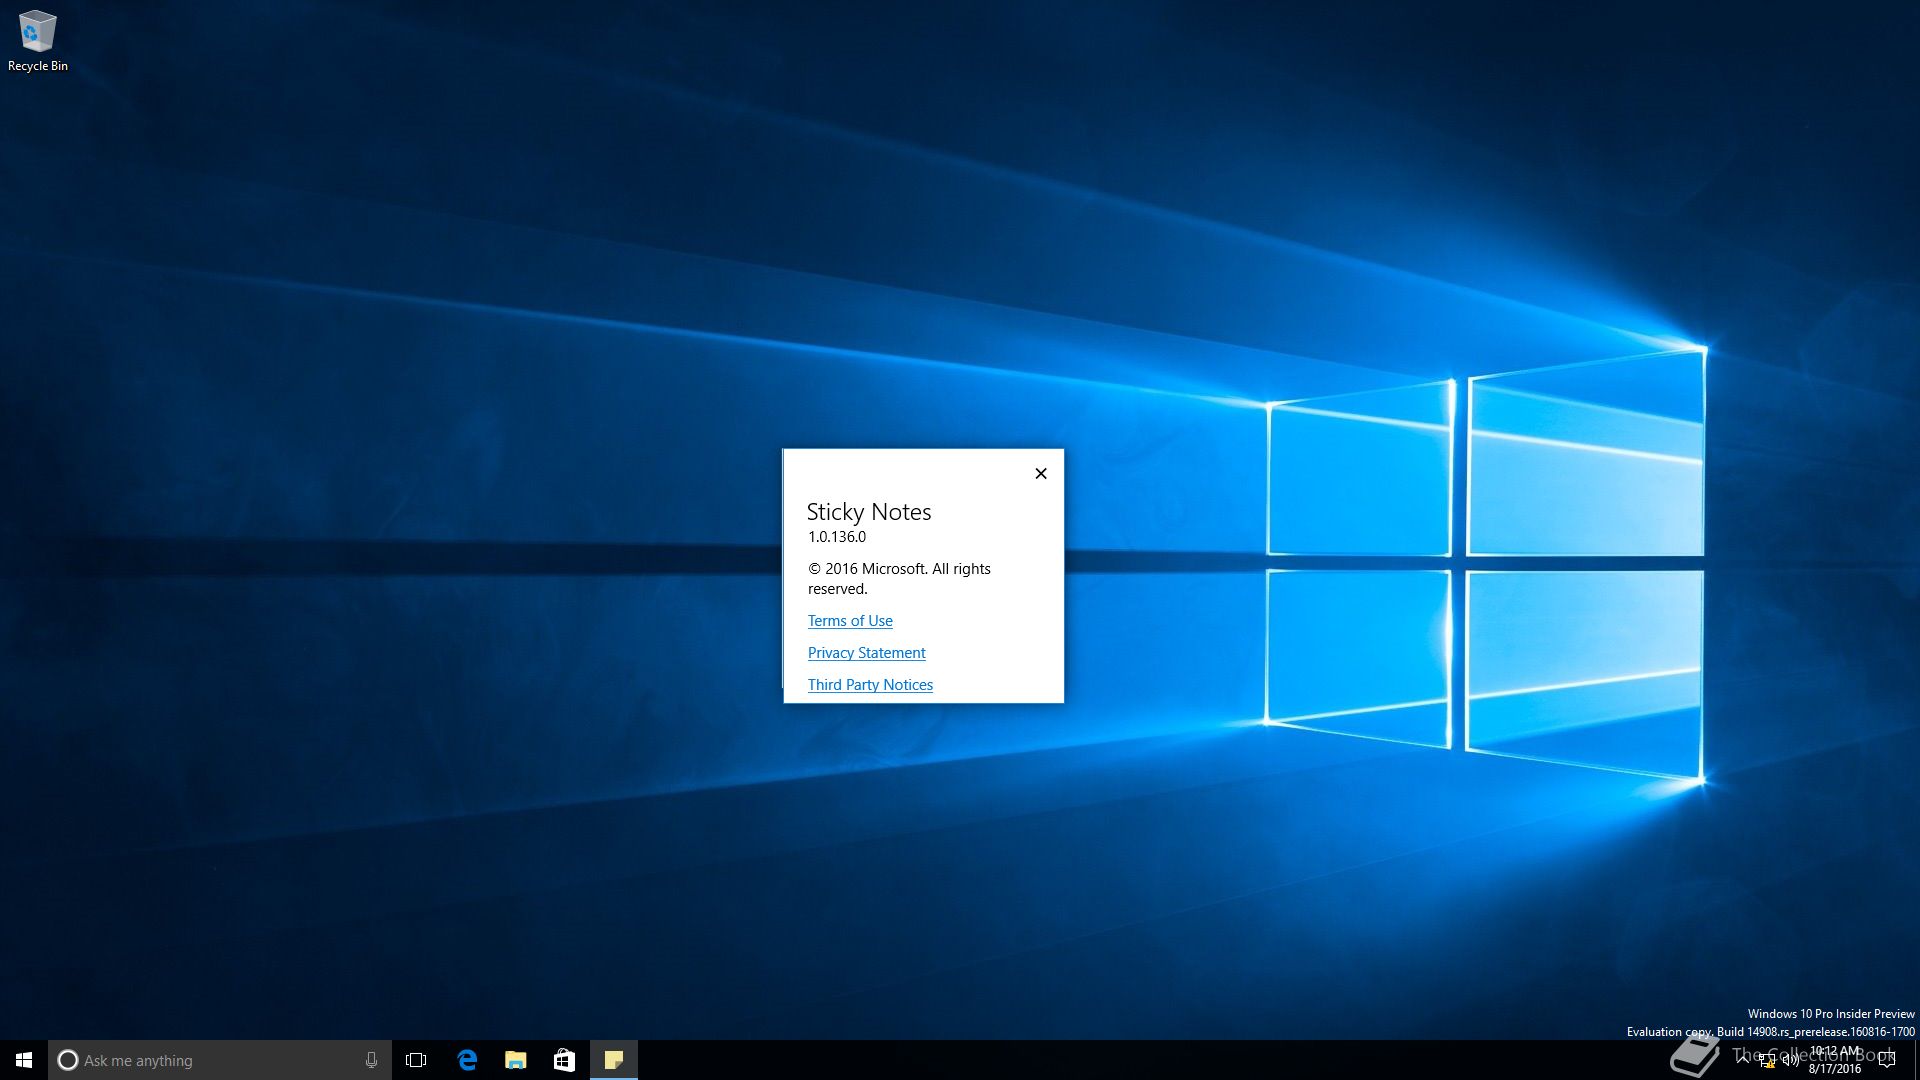Click the Show desktop sliver at taskbar end
1920x1080 pixels.
click(x=1916, y=1060)
